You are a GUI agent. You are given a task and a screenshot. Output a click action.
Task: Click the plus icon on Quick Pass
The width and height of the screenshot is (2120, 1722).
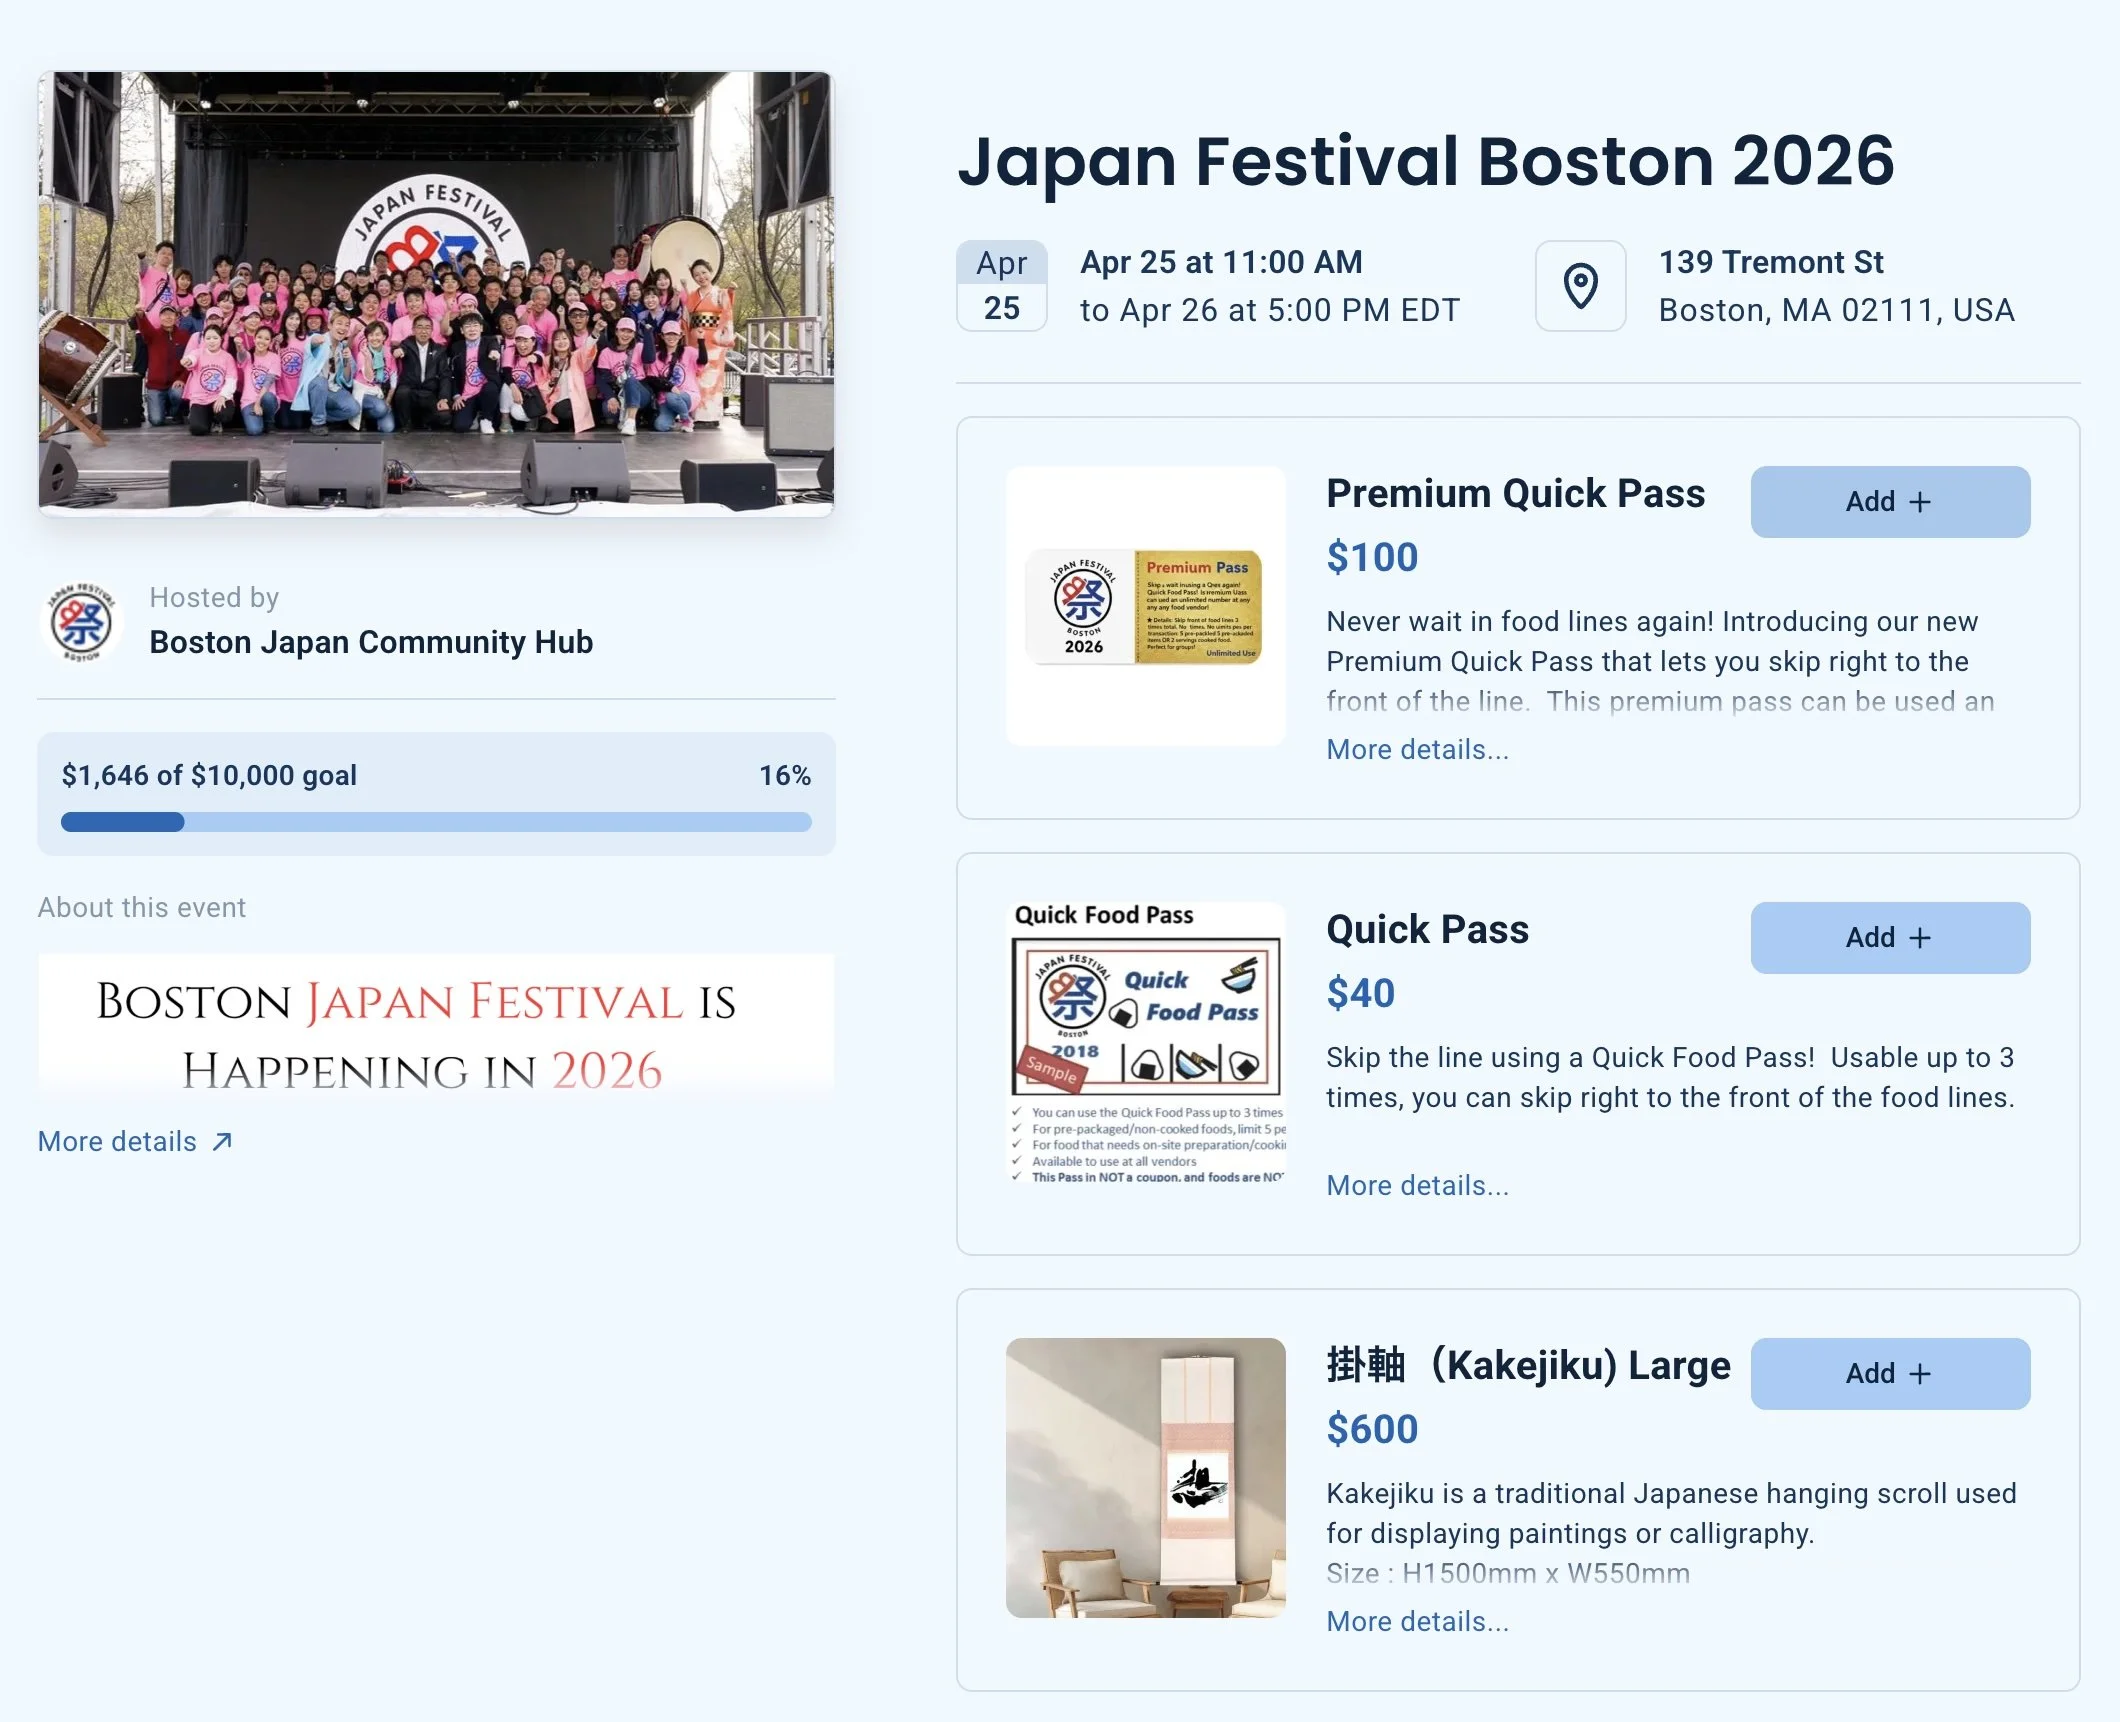(x=1919, y=938)
